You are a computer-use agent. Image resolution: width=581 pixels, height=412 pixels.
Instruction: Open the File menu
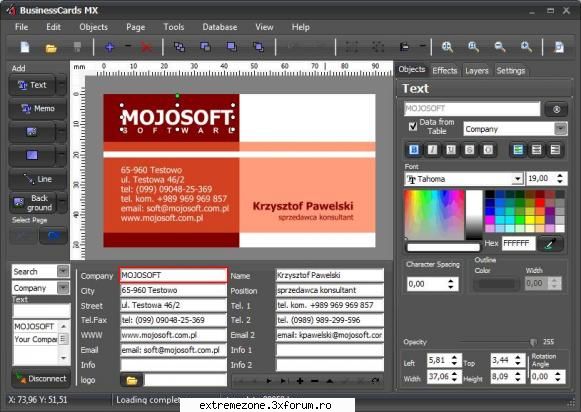click(21, 27)
